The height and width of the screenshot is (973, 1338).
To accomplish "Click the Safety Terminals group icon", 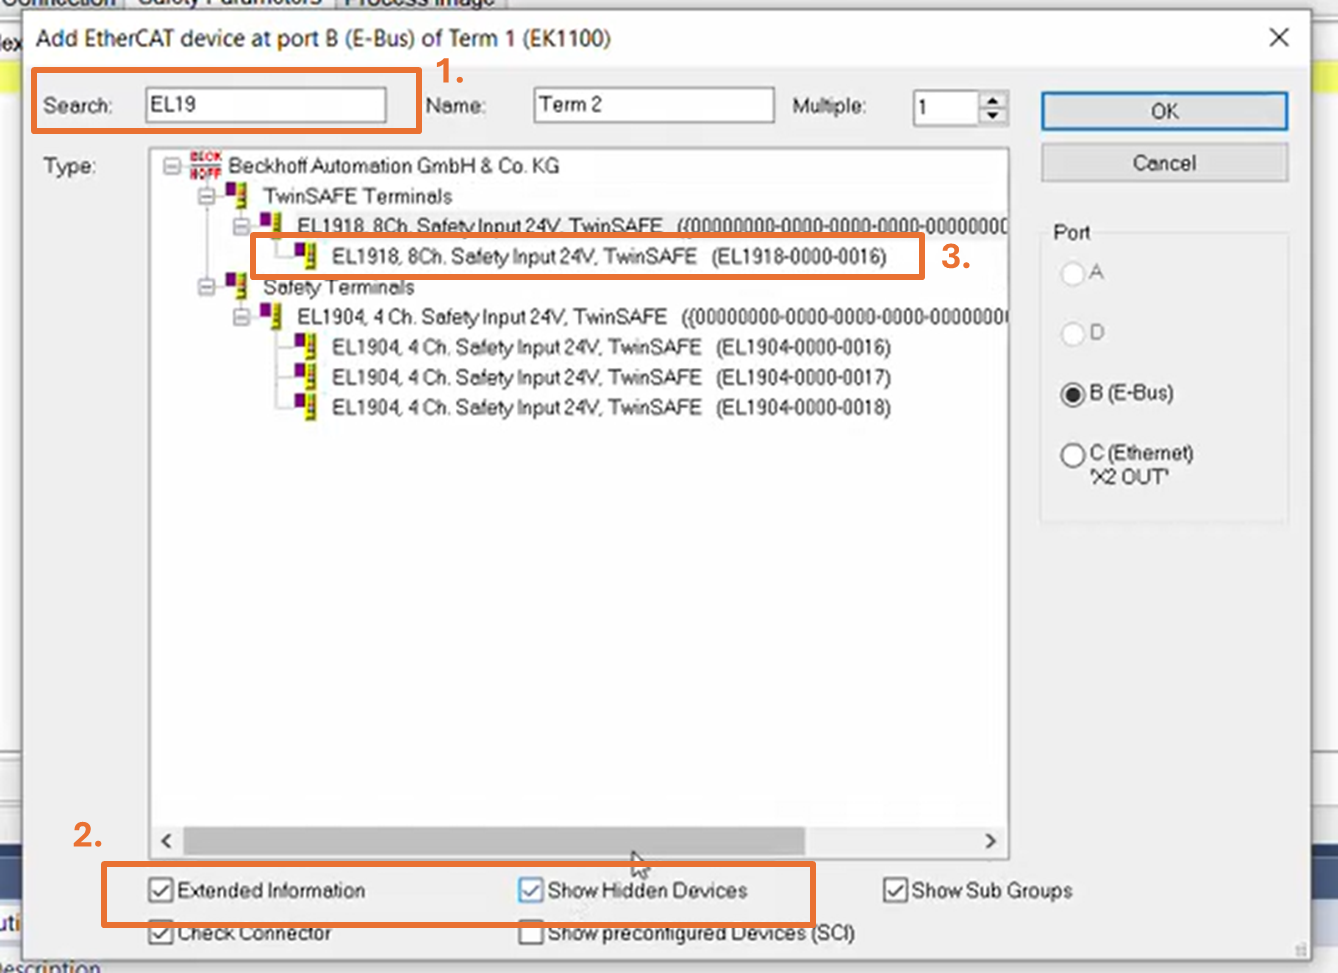I will [x=237, y=286].
